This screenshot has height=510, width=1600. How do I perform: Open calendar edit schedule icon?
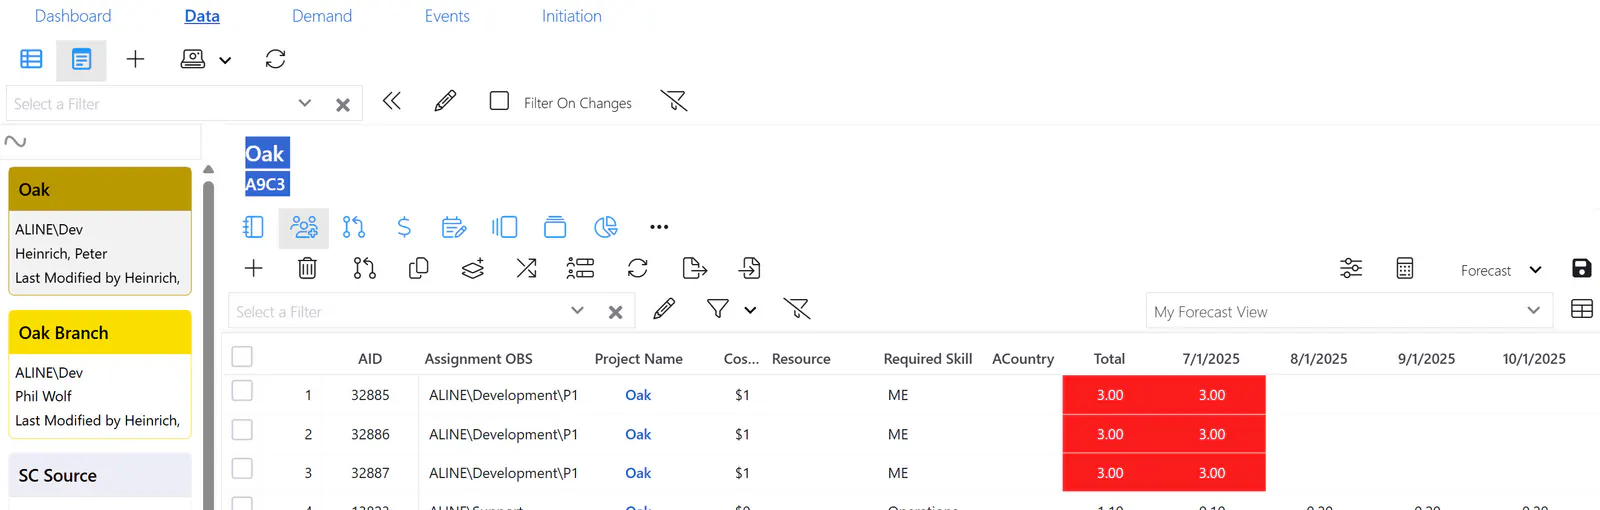click(x=454, y=227)
